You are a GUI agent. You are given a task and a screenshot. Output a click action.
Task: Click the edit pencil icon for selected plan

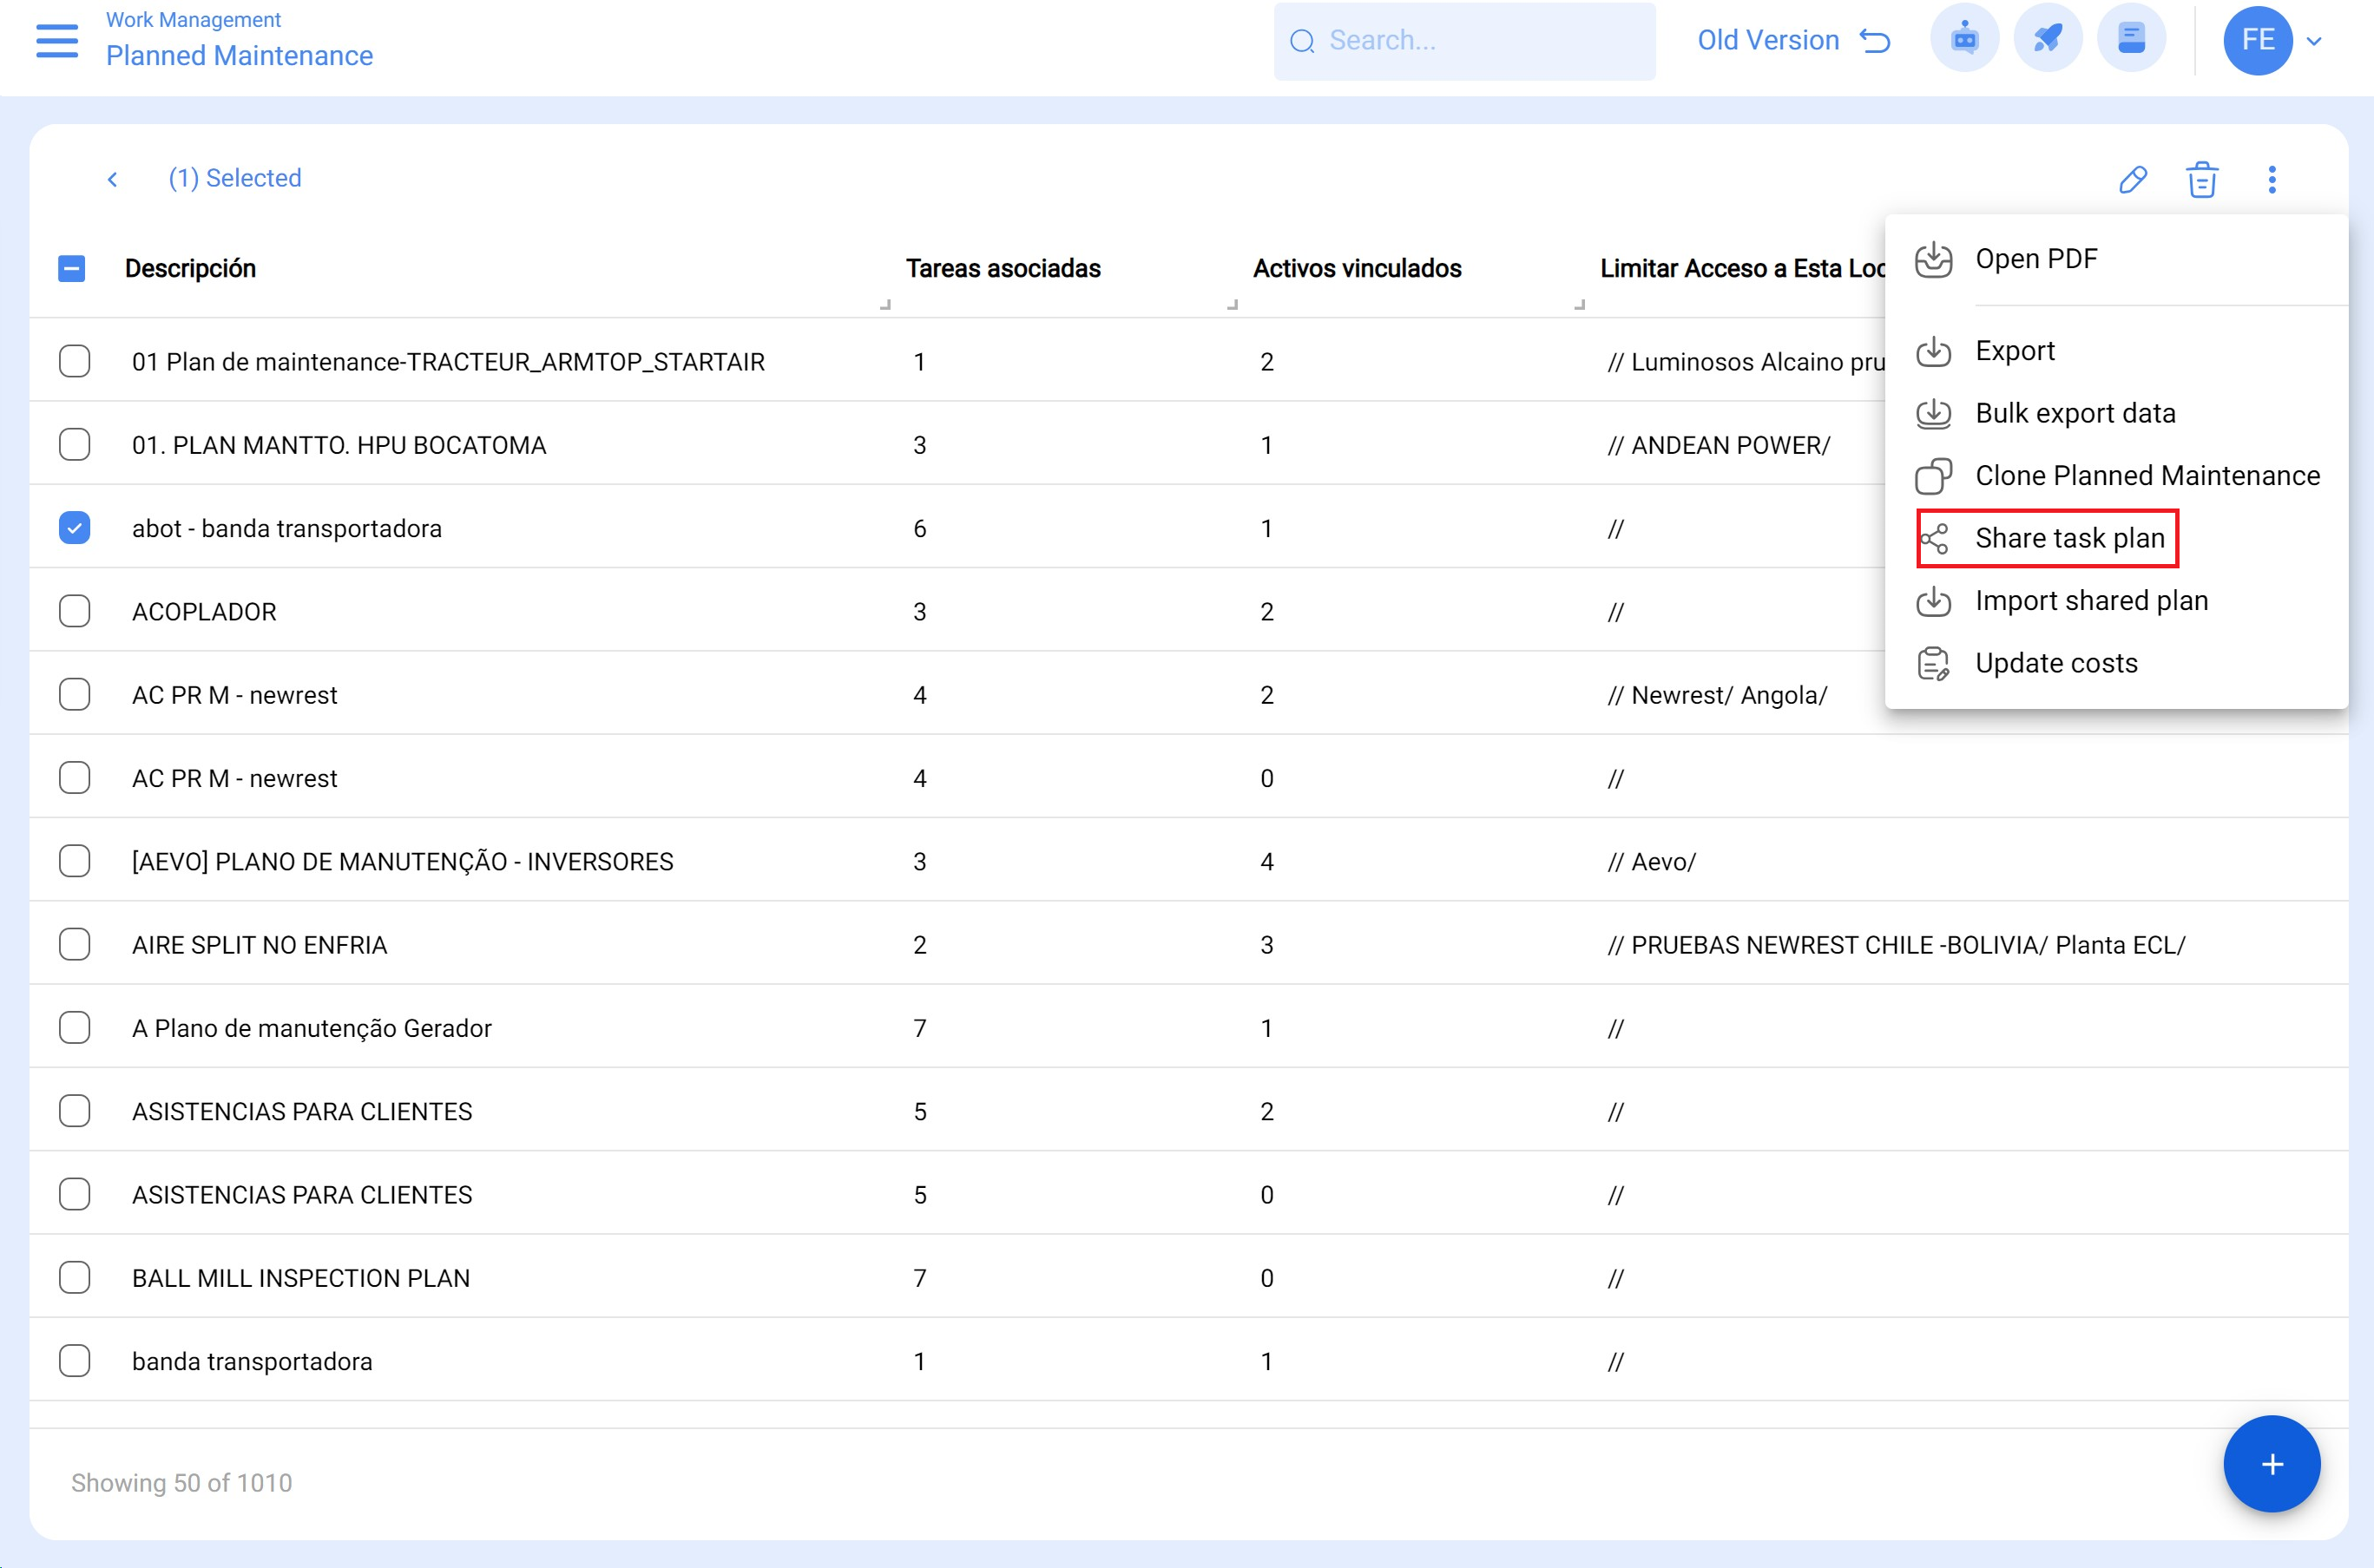click(2131, 179)
